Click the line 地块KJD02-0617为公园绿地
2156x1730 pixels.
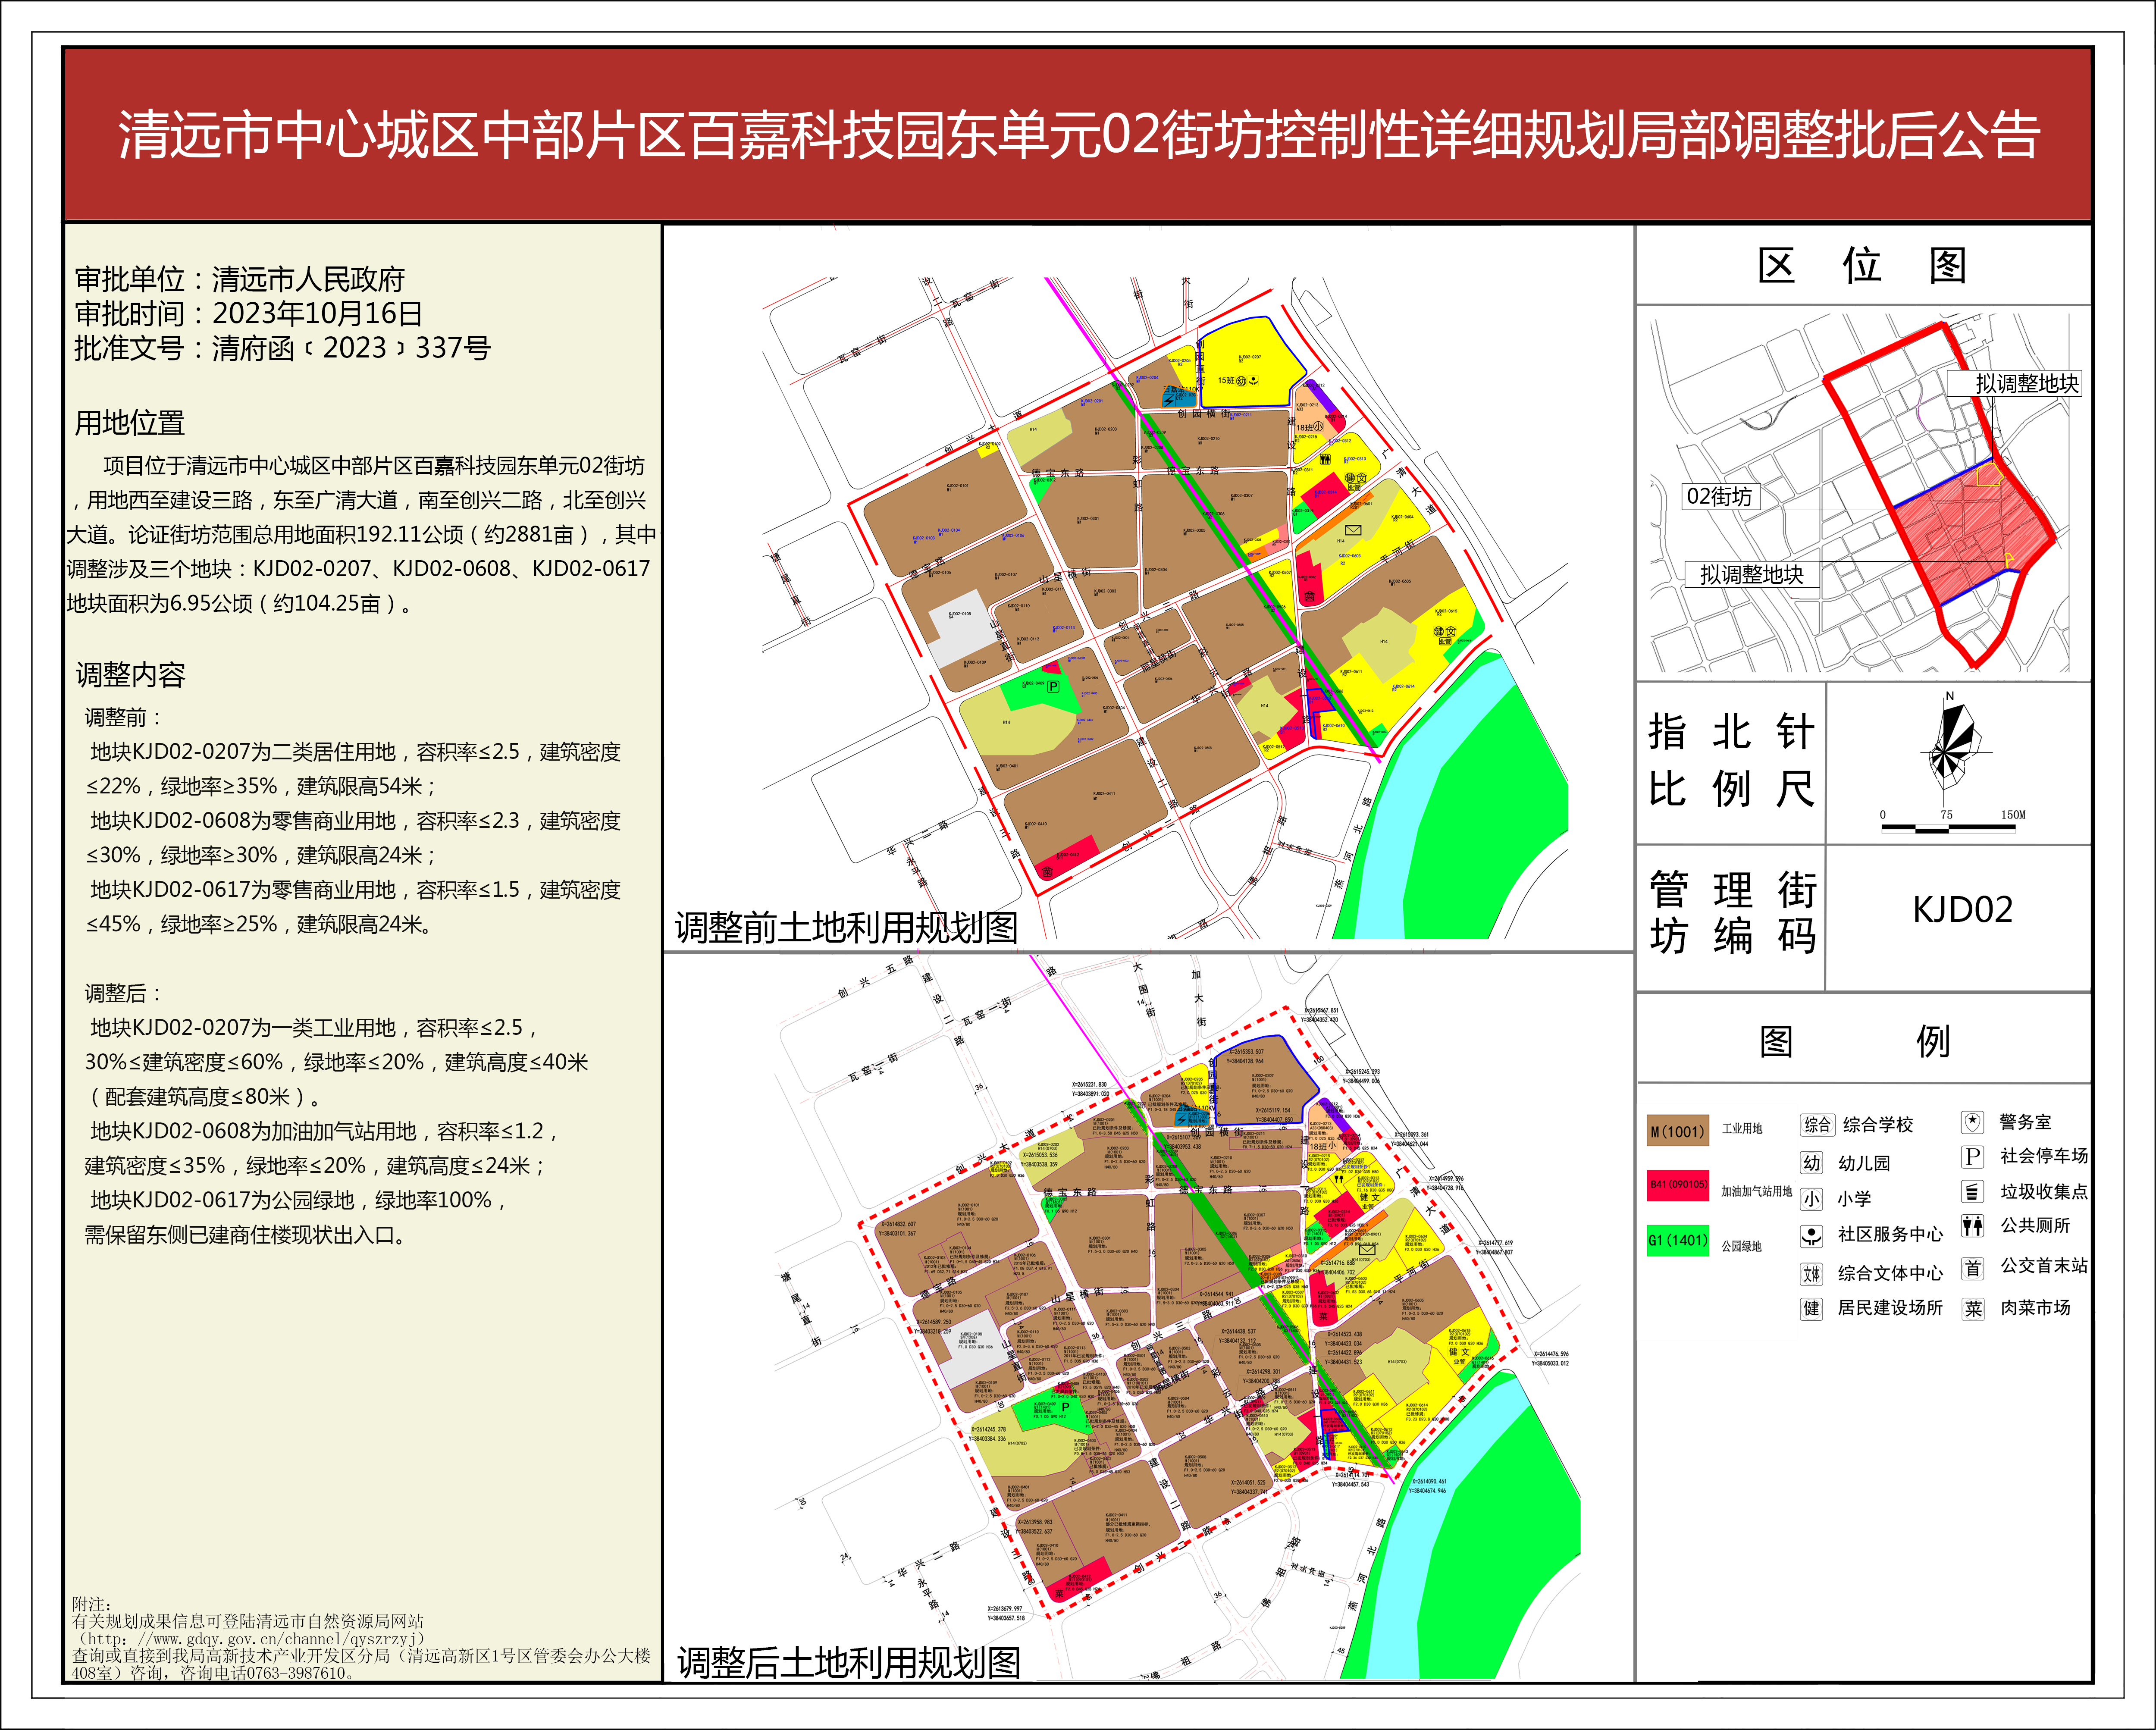click(299, 1200)
